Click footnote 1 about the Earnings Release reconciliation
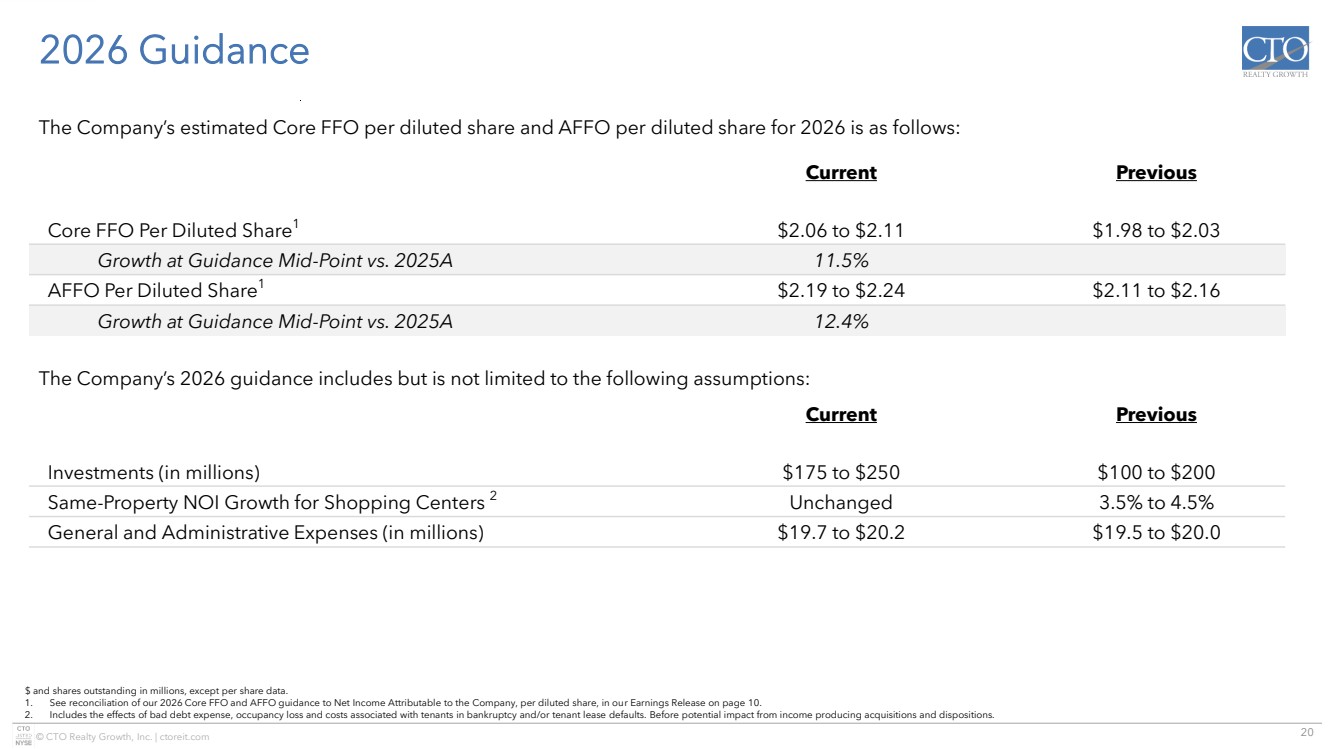 [x=400, y=702]
